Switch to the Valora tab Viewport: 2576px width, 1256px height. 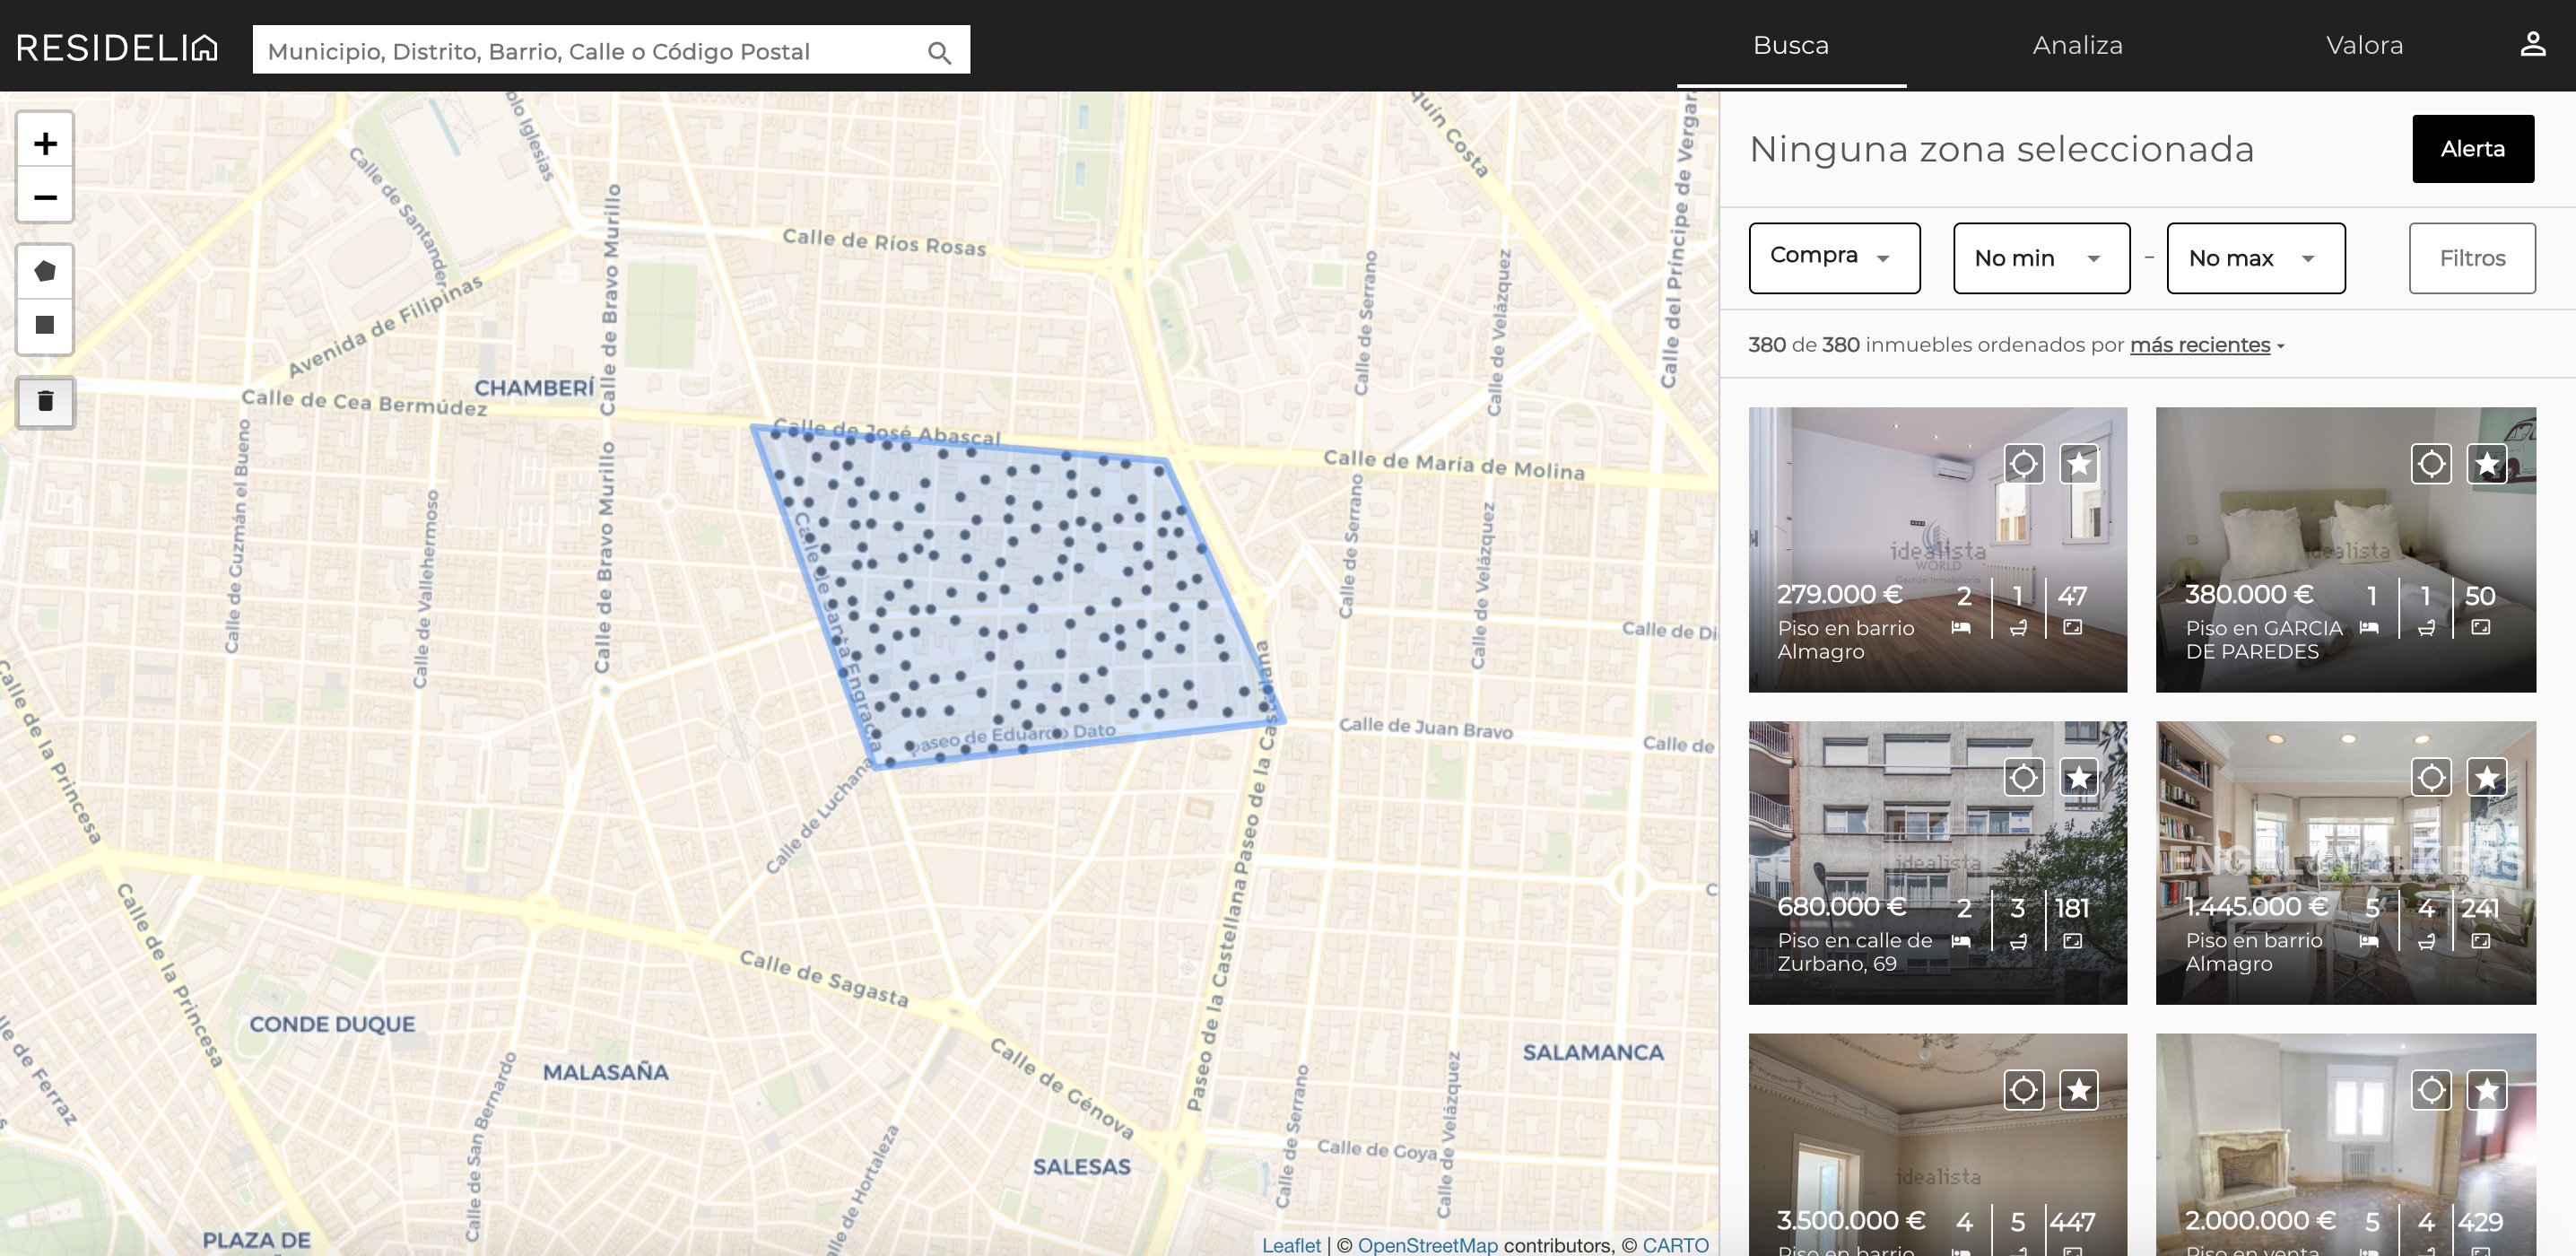[2364, 45]
